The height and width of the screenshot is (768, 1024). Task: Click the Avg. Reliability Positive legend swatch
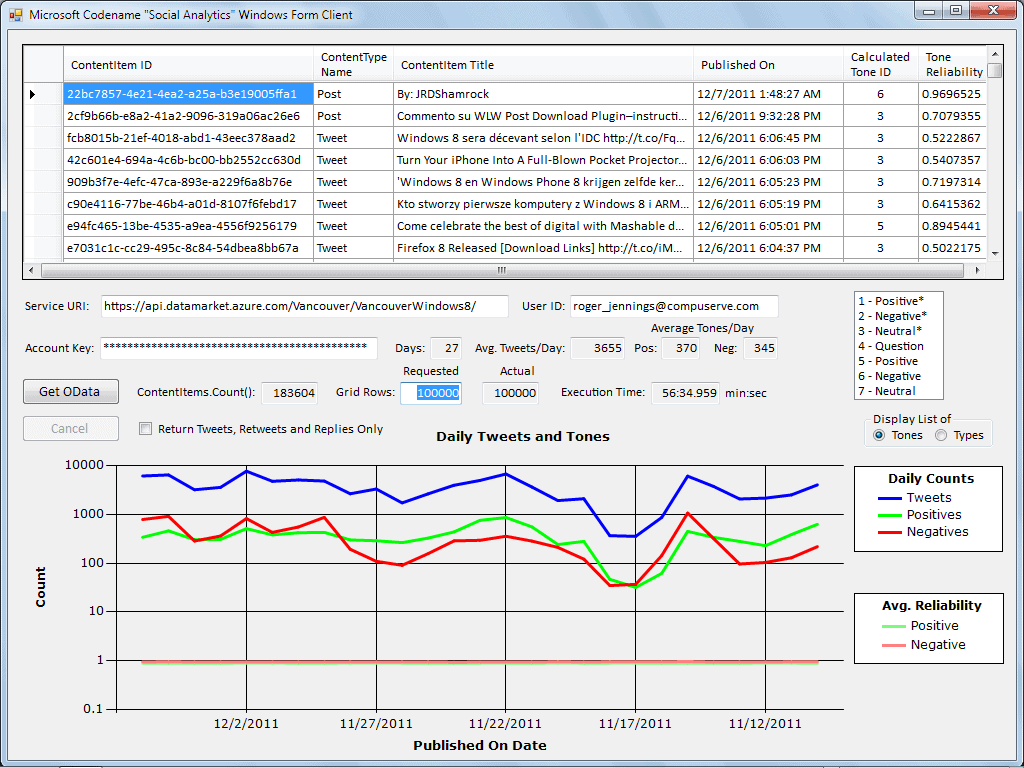pos(893,626)
